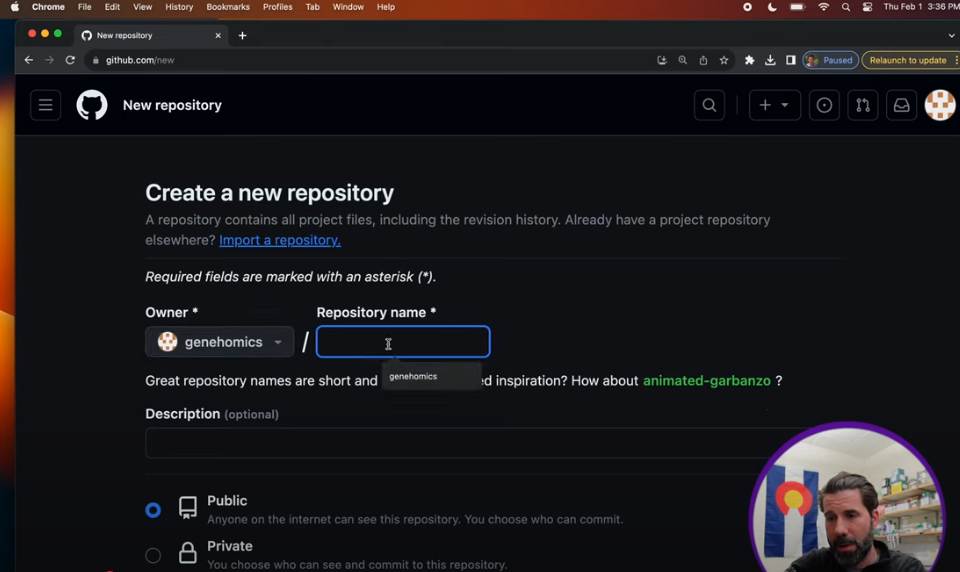Open the user avatar menu in header

coord(940,105)
